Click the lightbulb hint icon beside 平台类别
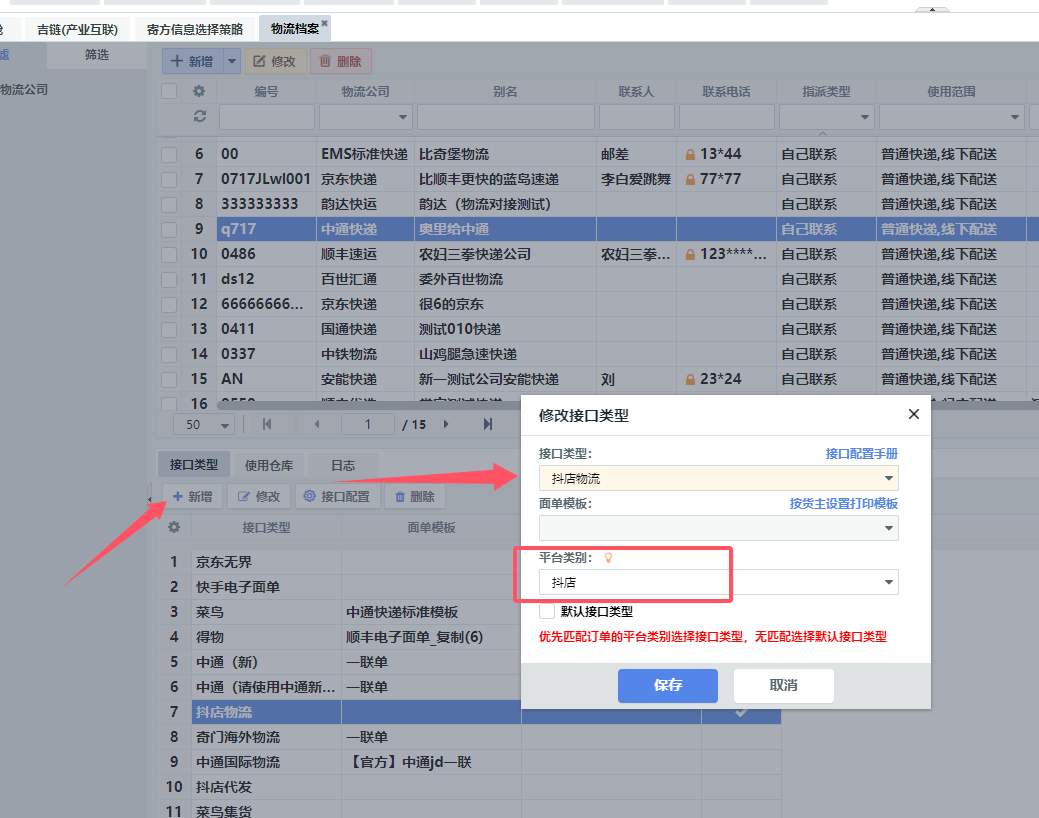Screen dimensions: 1039x818 click(x=608, y=558)
